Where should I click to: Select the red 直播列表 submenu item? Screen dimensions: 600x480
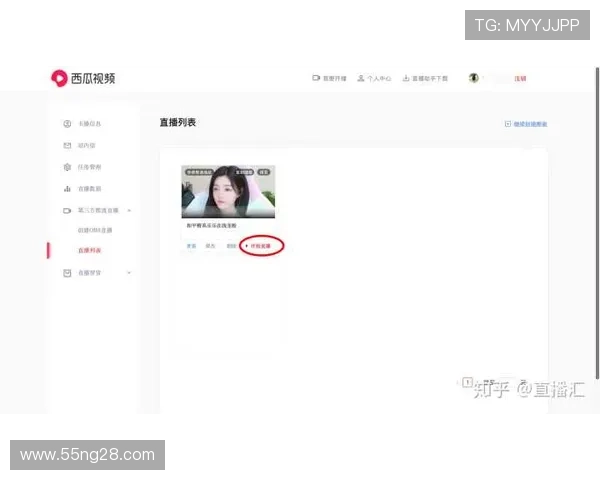click(90, 250)
